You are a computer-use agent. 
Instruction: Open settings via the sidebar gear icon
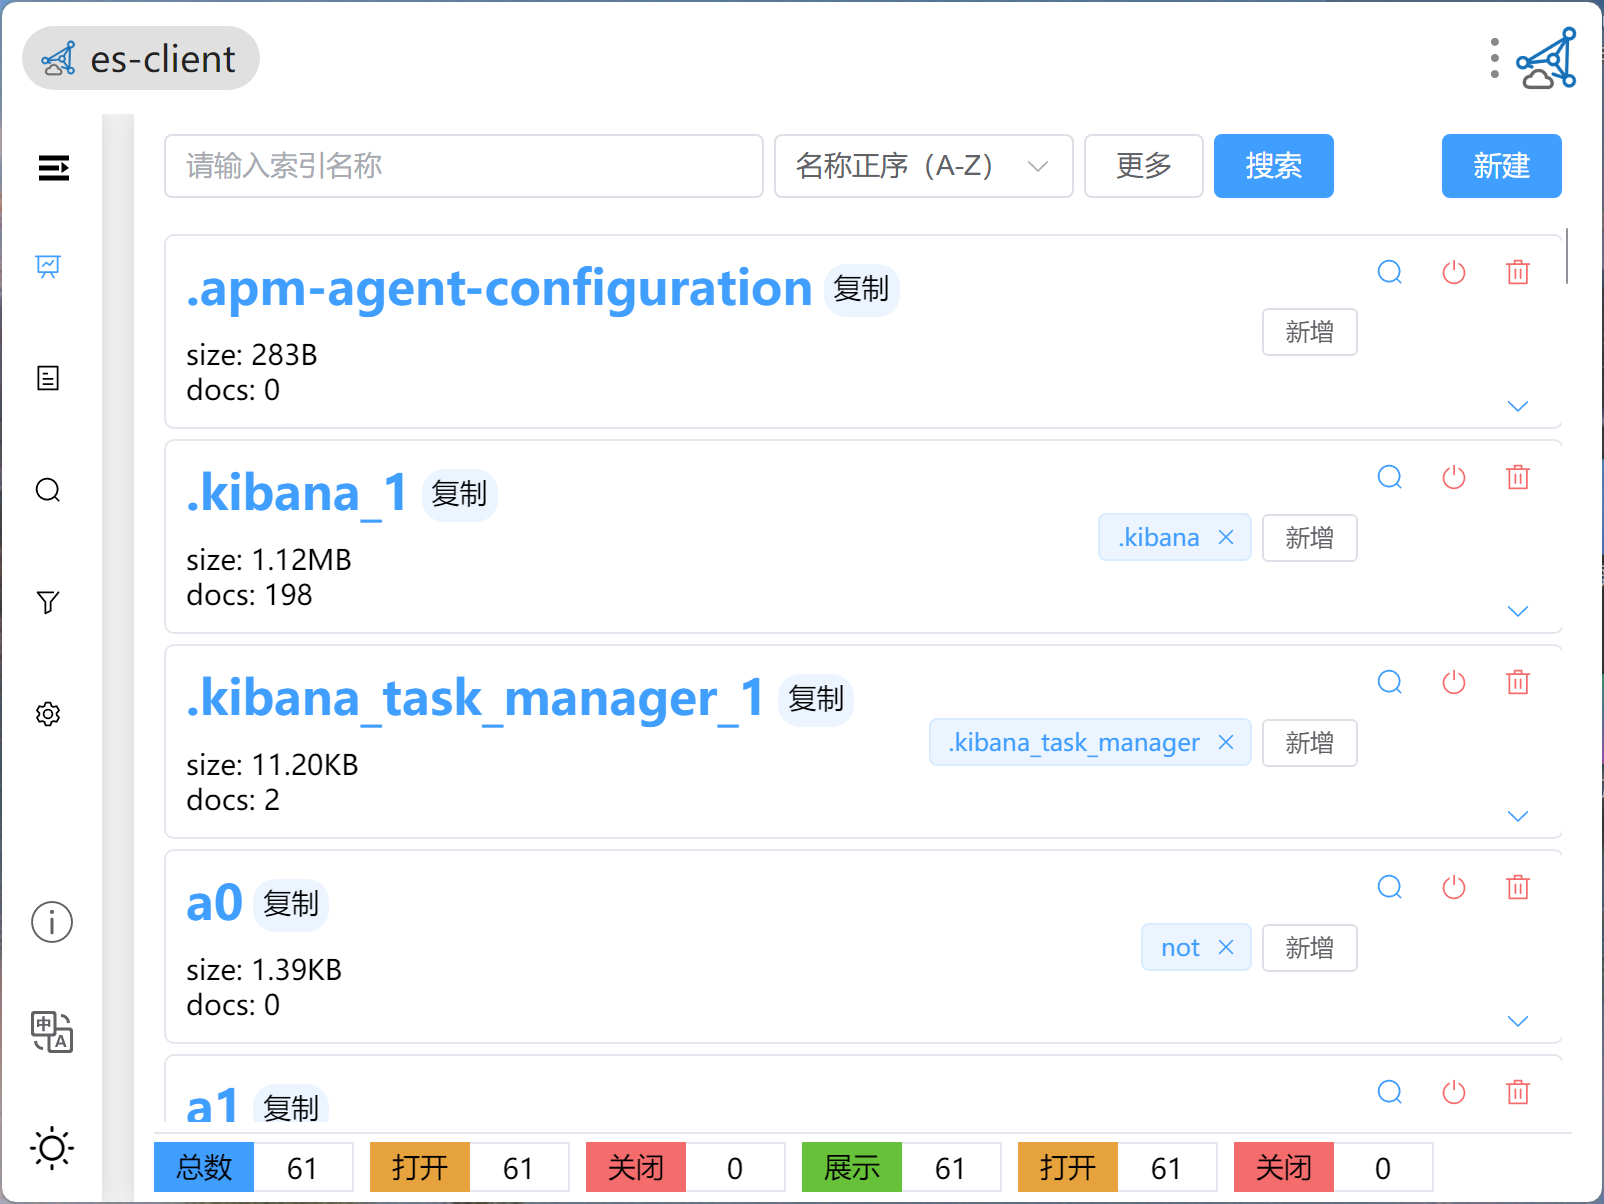click(48, 714)
